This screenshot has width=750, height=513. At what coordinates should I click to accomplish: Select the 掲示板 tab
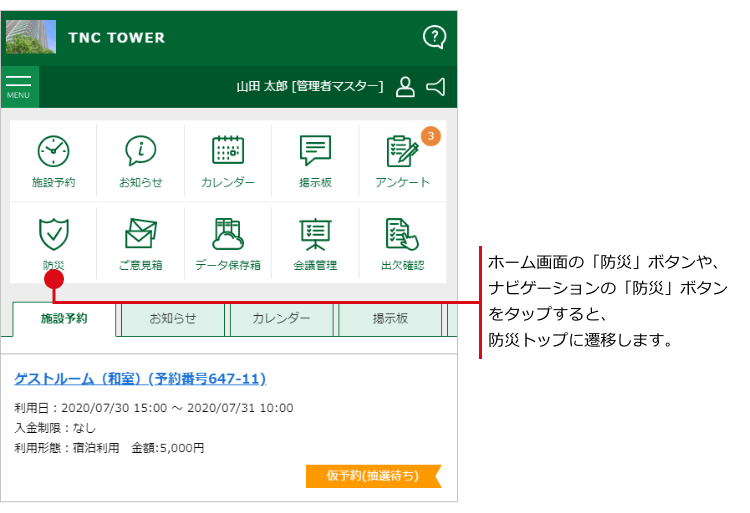390,319
